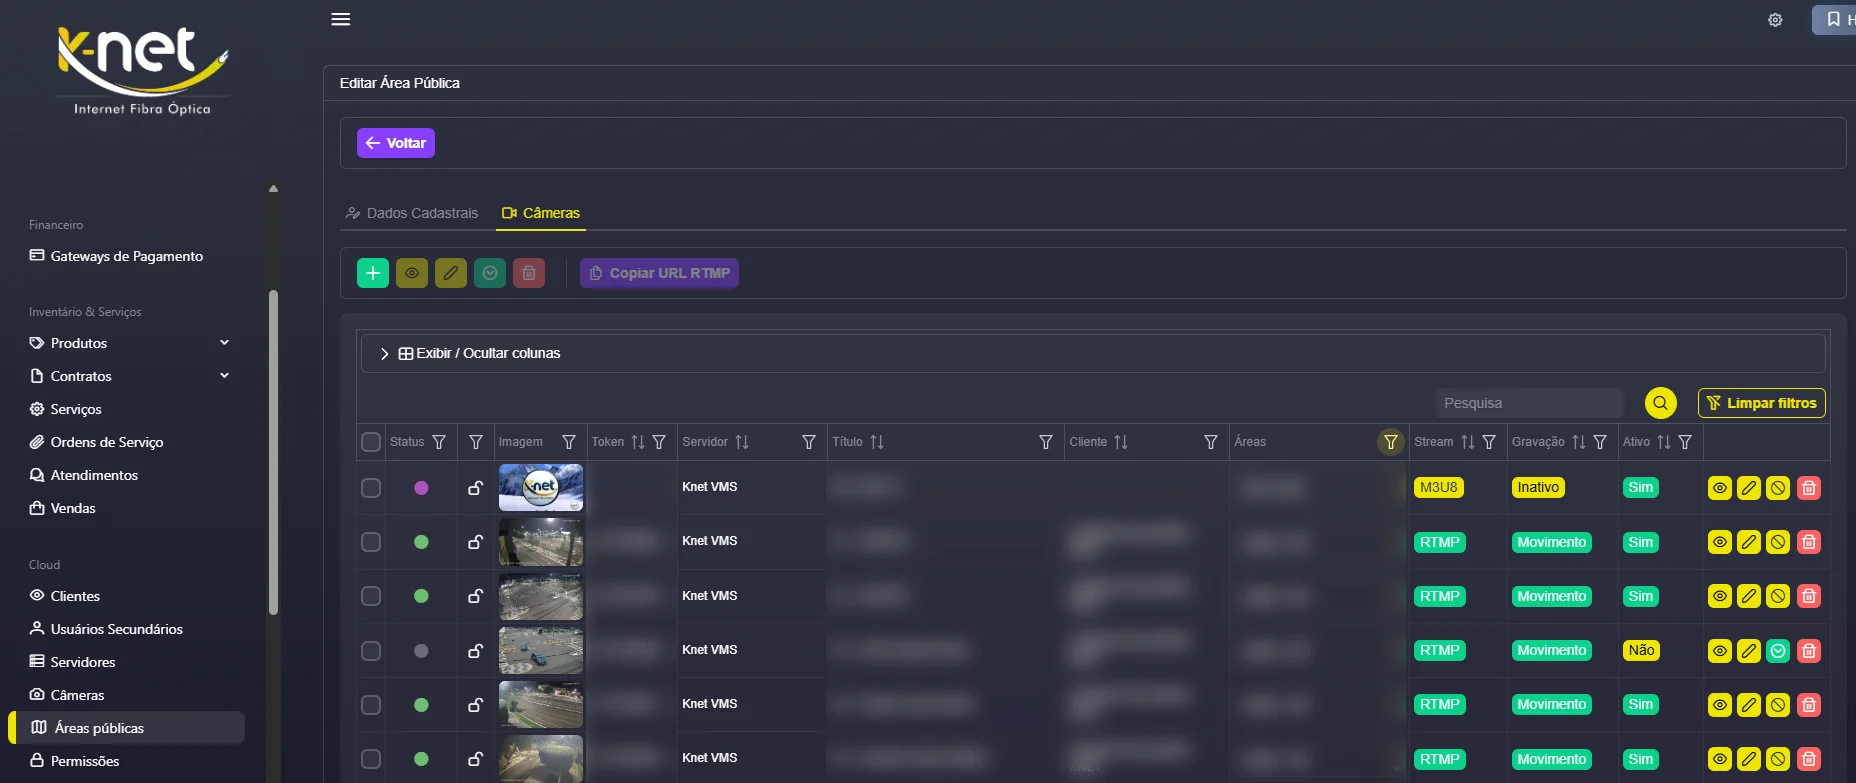Click the Pesquisa search field
Image resolution: width=1856 pixels, height=783 pixels.
1529,403
